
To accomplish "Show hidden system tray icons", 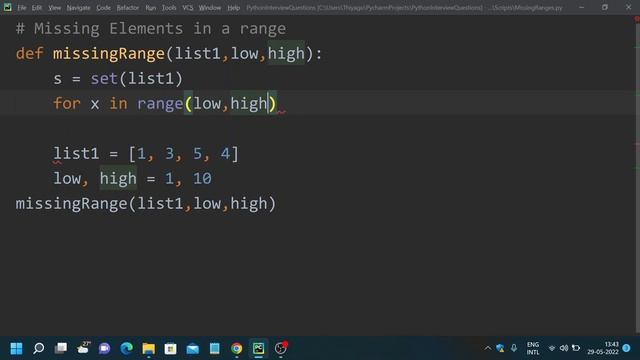I will click(x=488, y=348).
